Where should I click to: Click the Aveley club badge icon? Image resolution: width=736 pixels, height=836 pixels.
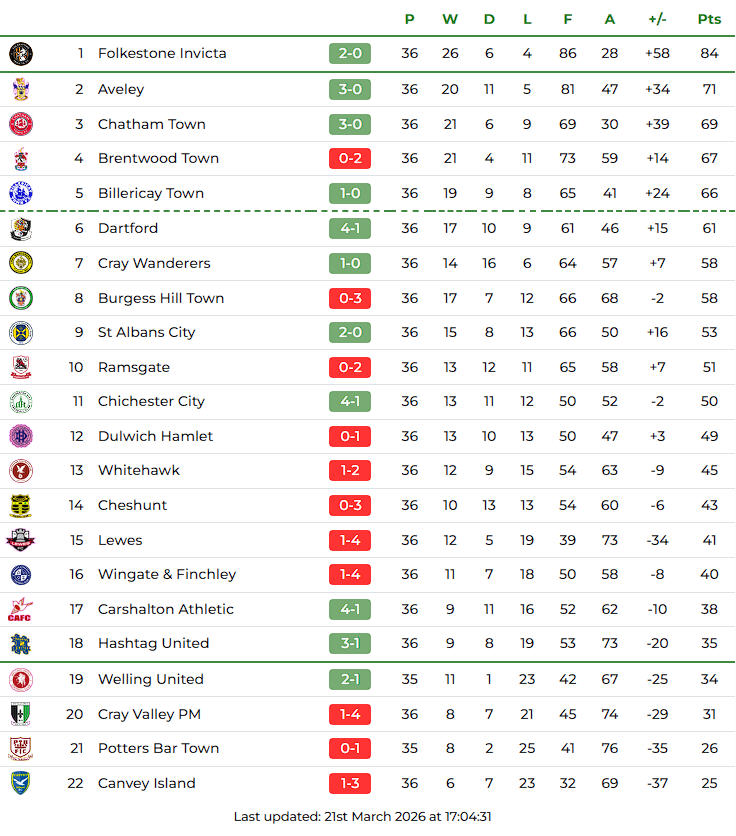point(21,90)
